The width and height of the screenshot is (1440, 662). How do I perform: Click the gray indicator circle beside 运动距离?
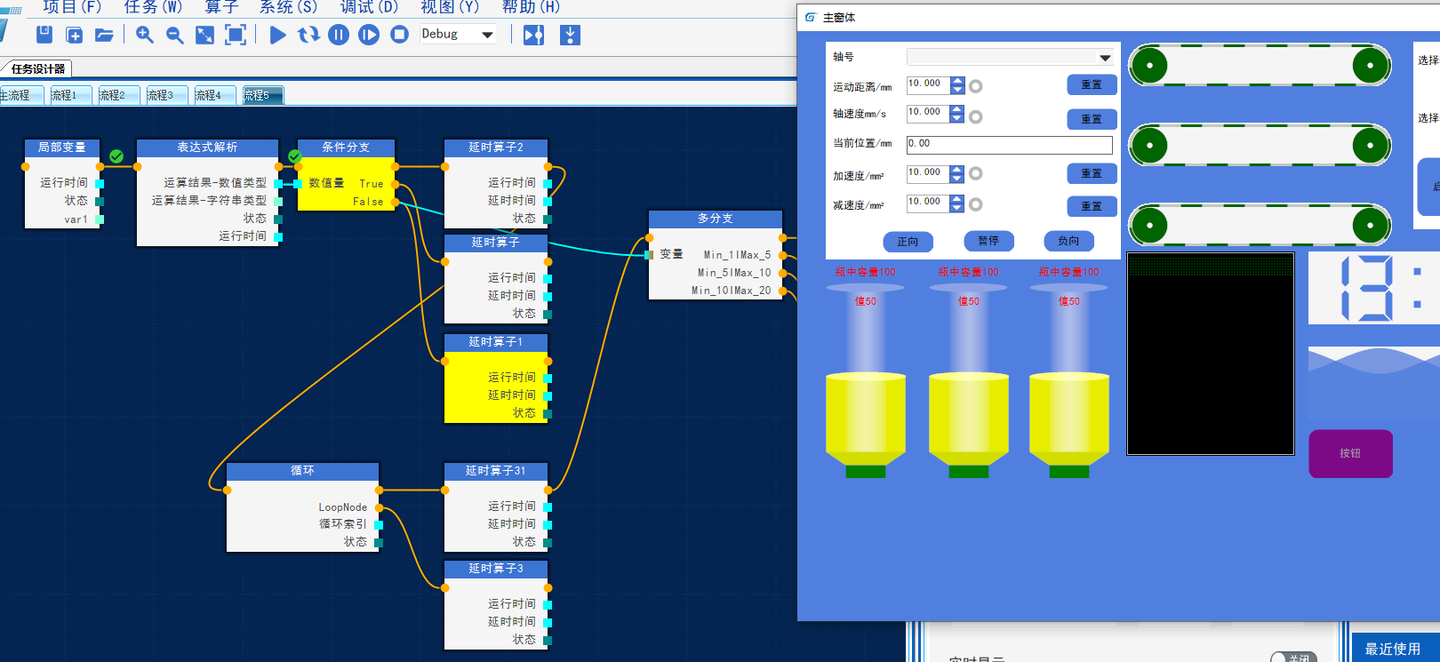(x=976, y=86)
